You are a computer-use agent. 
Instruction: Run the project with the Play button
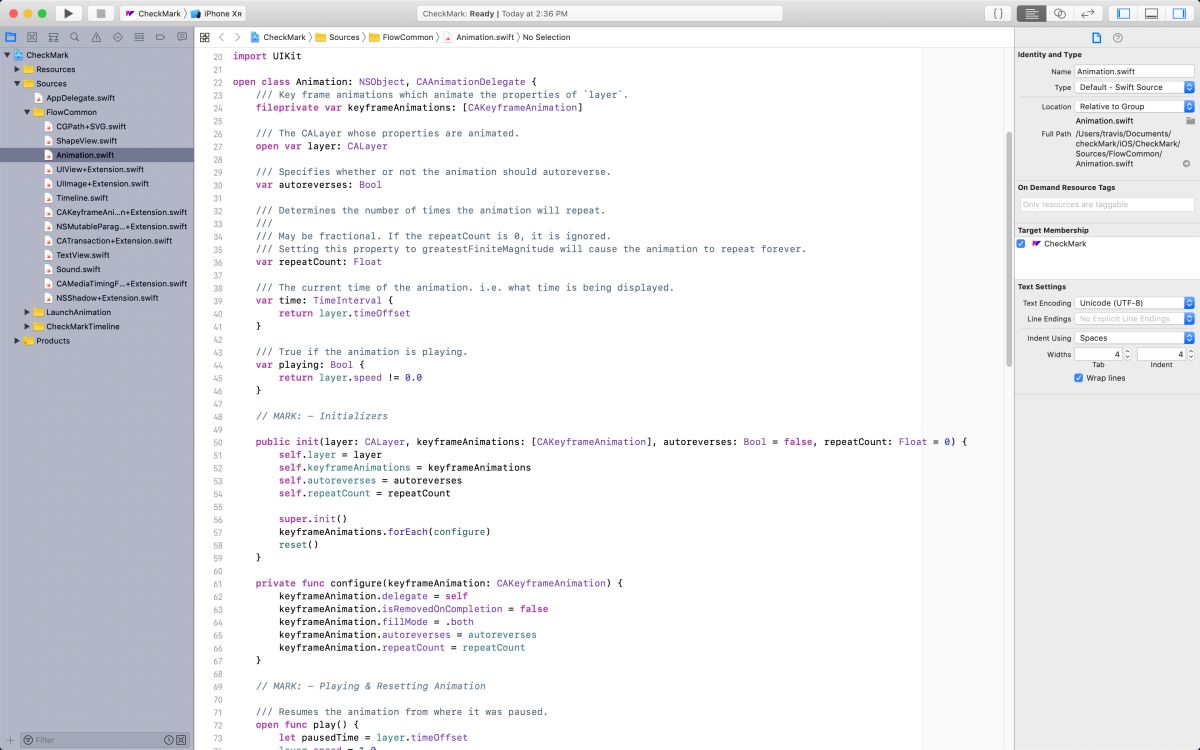[68, 13]
